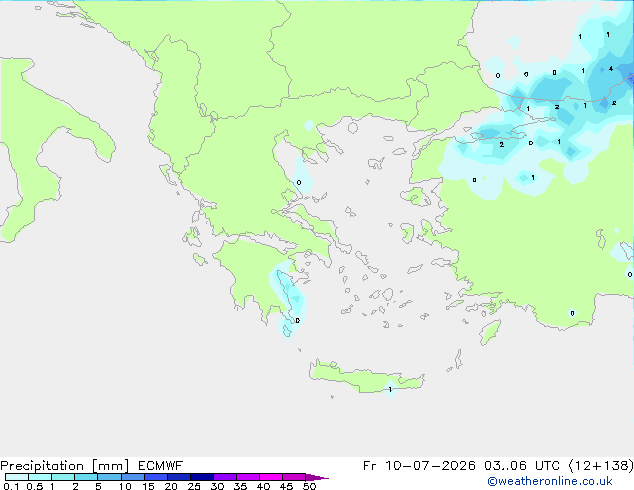Select the 15 mm legend color box
Image resolution: width=634 pixels, height=490 pixels.
point(155,477)
